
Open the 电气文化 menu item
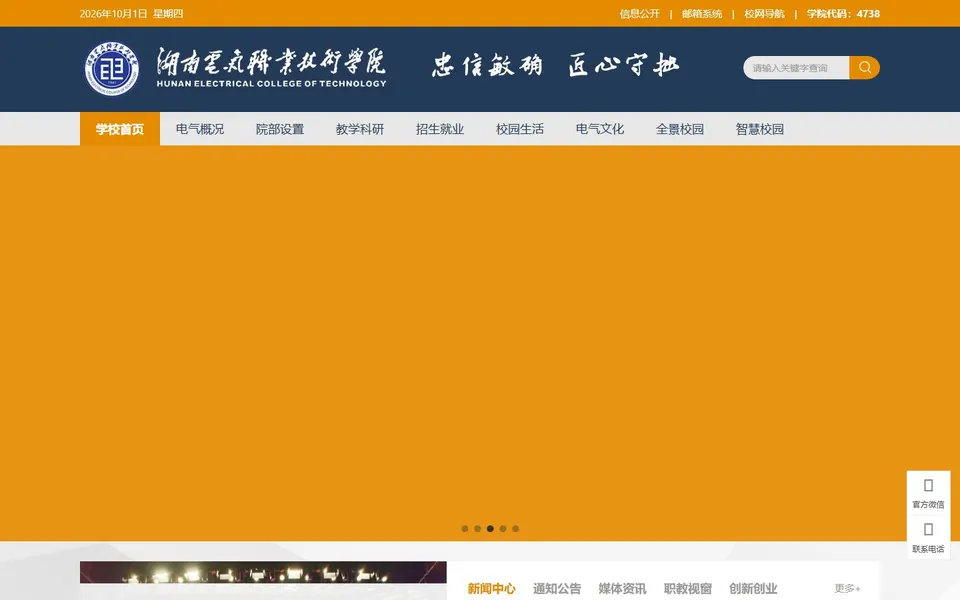tap(600, 129)
